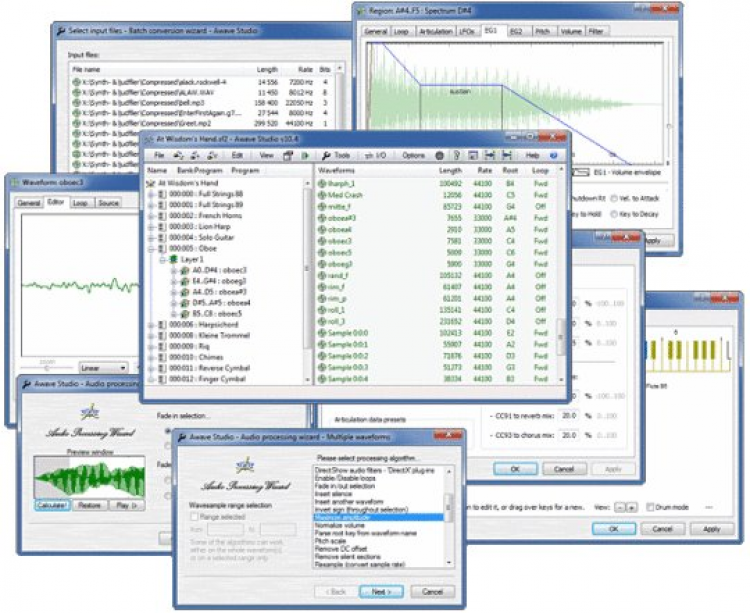Viewport: 750px width, 613px height.
Task: Select the Med Crash waveform icon
Action: point(321,195)
